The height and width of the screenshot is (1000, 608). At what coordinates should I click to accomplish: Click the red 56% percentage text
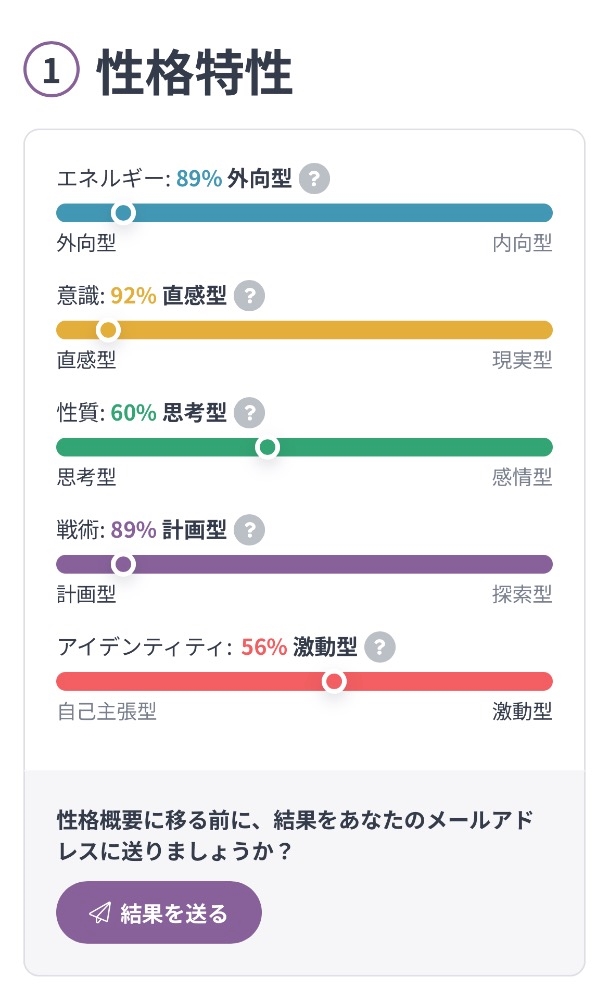pyautogui.click(x=264, y=646)
